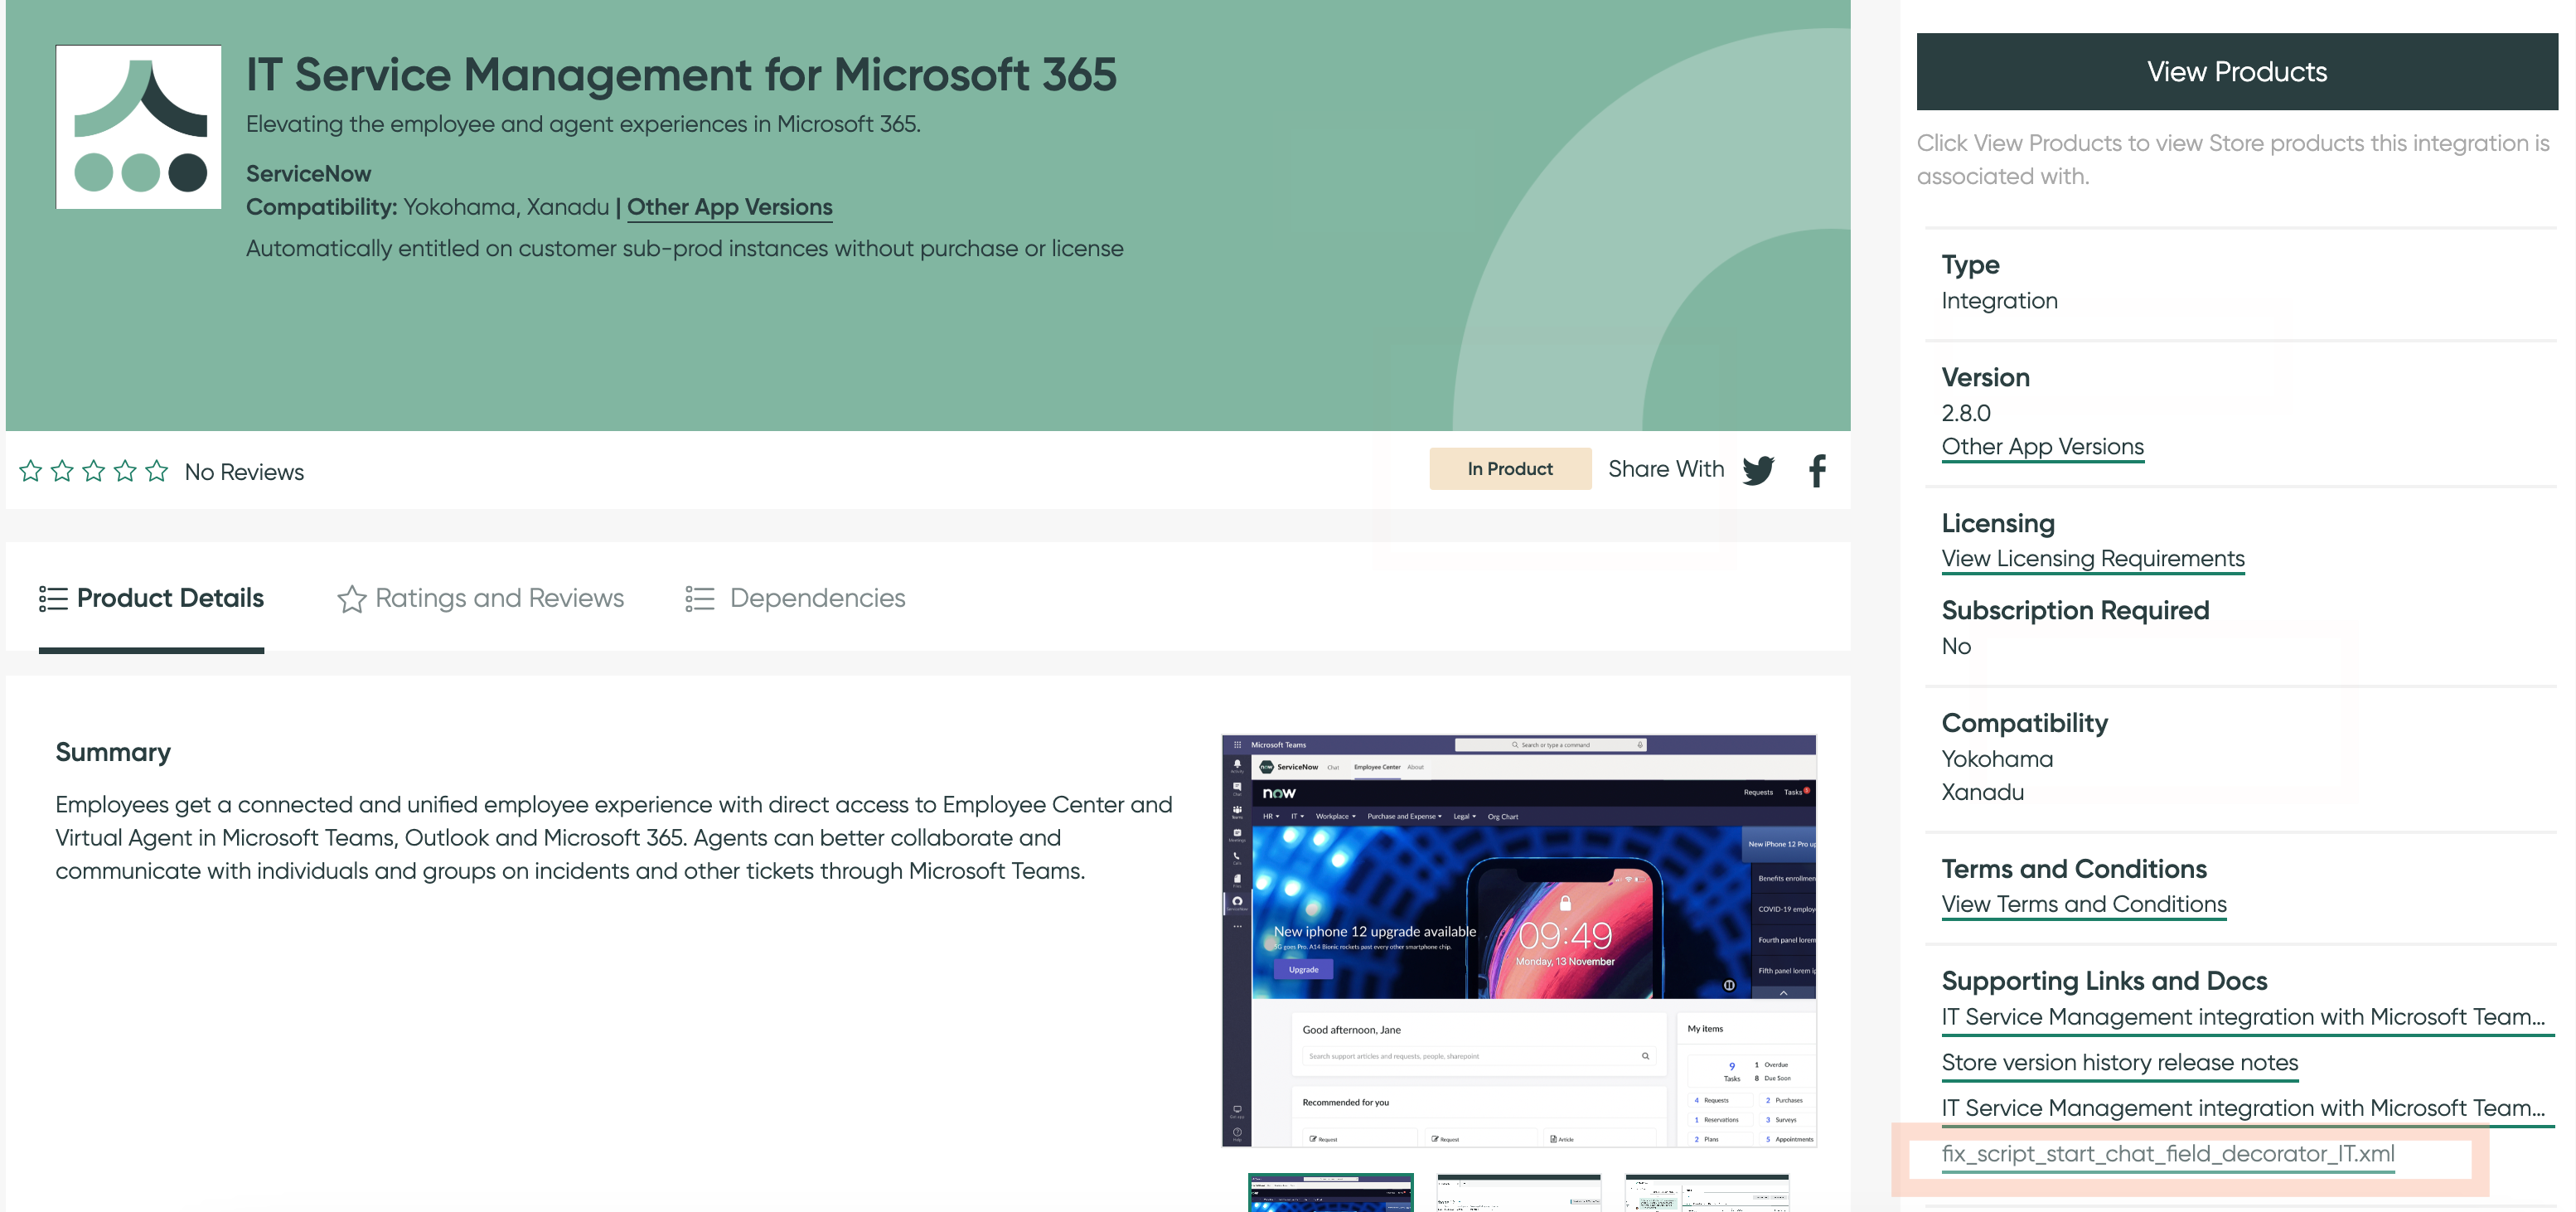Click the No Reviews text

(x=244, y=472)
